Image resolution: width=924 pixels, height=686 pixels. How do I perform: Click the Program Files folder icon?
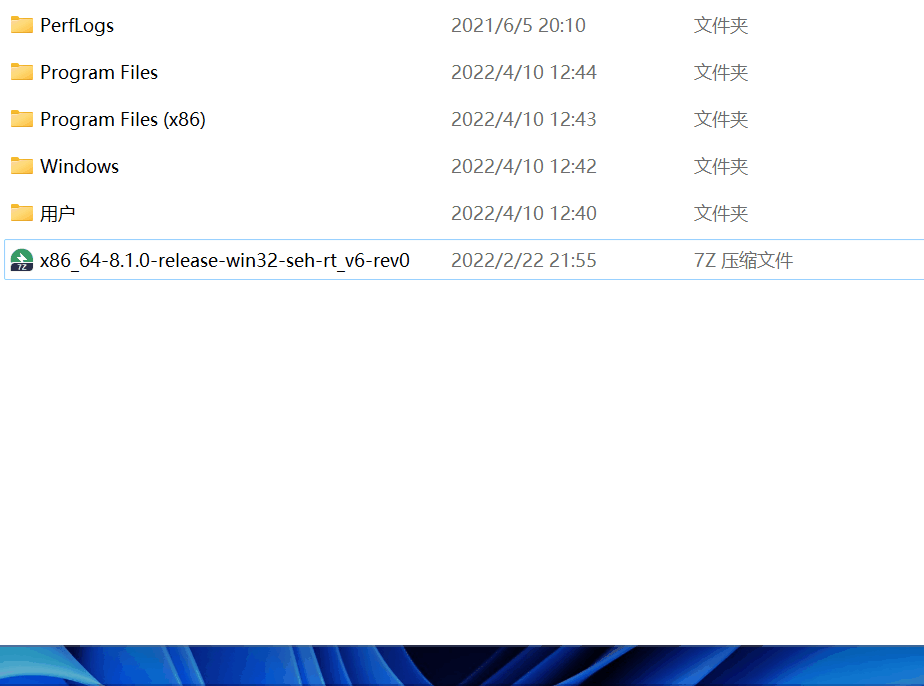pos(22,72)
